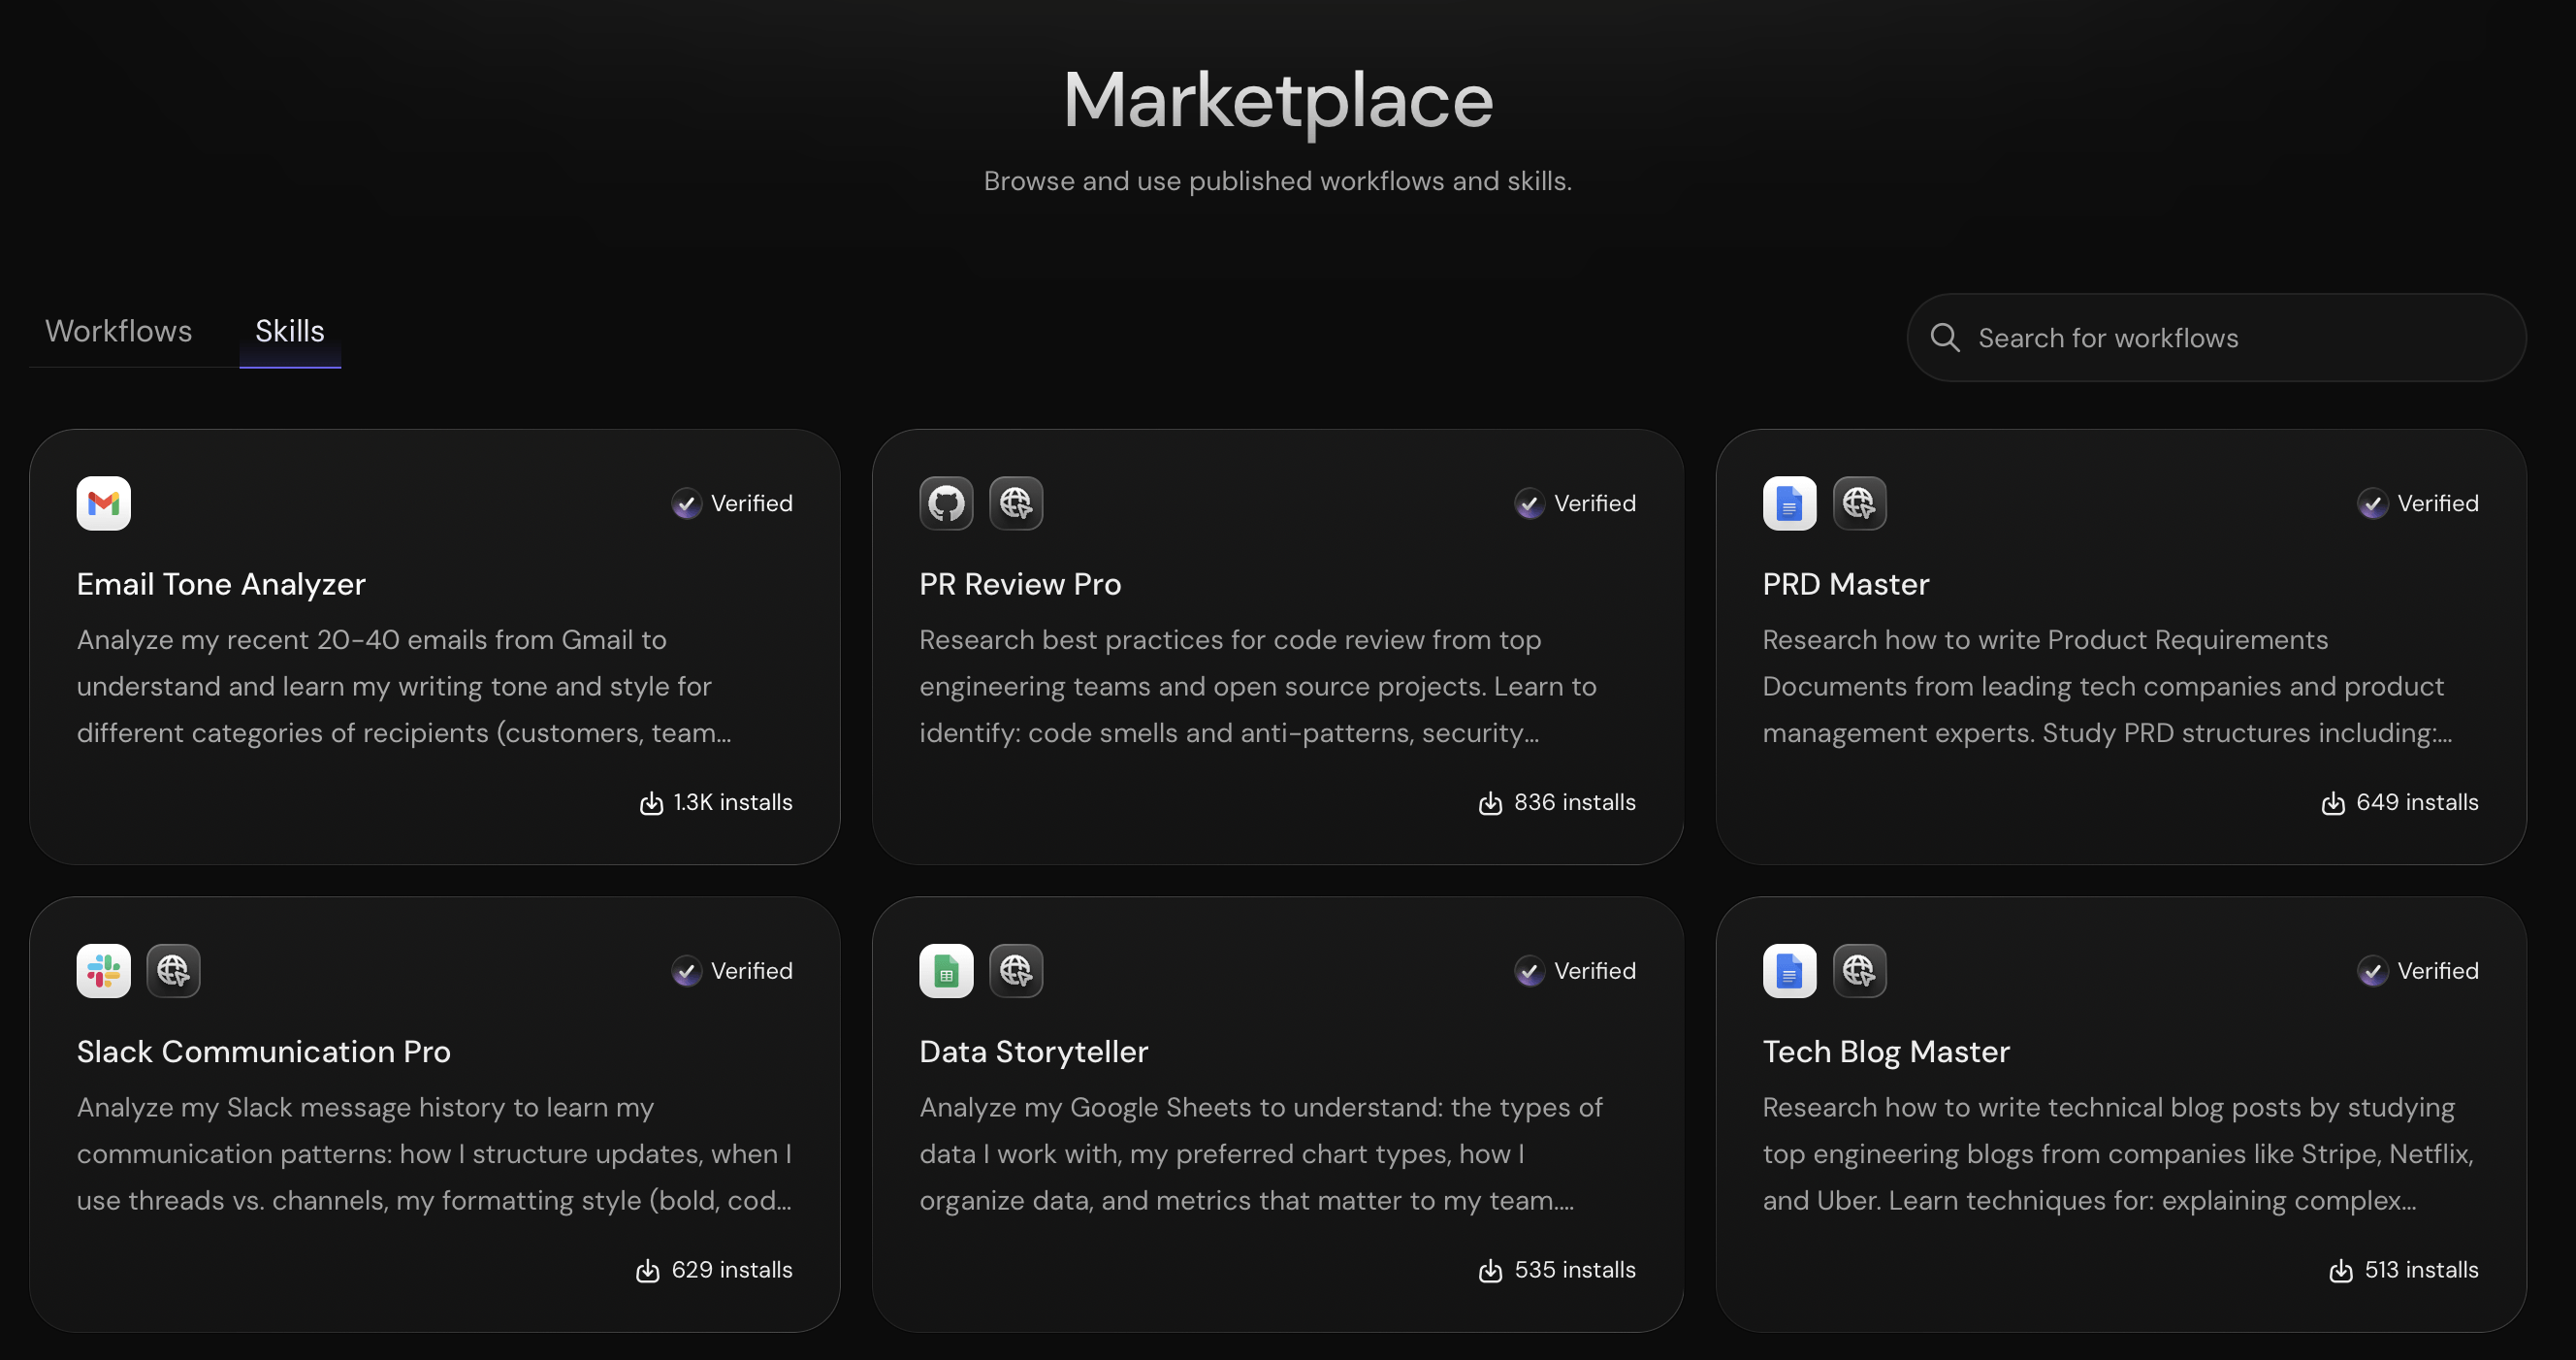2576x1360 pixels.
Task: Click the install icon on Email Tone Analyzer
Action: click(x=651, y=803)
